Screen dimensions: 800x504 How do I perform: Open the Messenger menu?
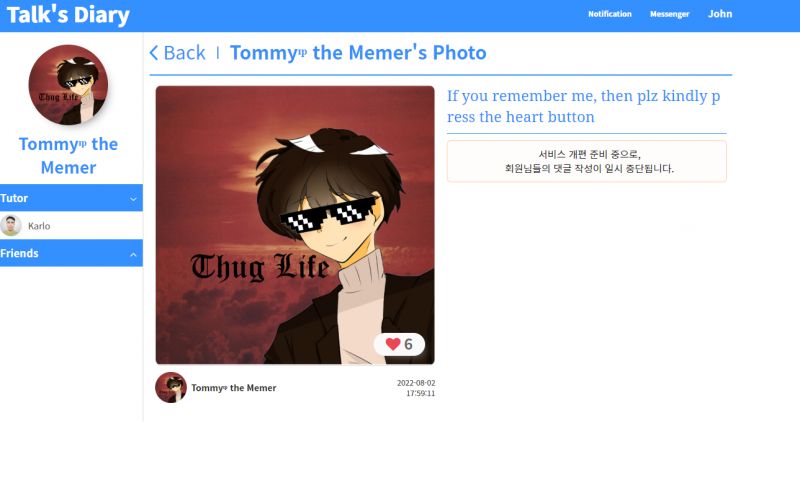click(669, 14)
